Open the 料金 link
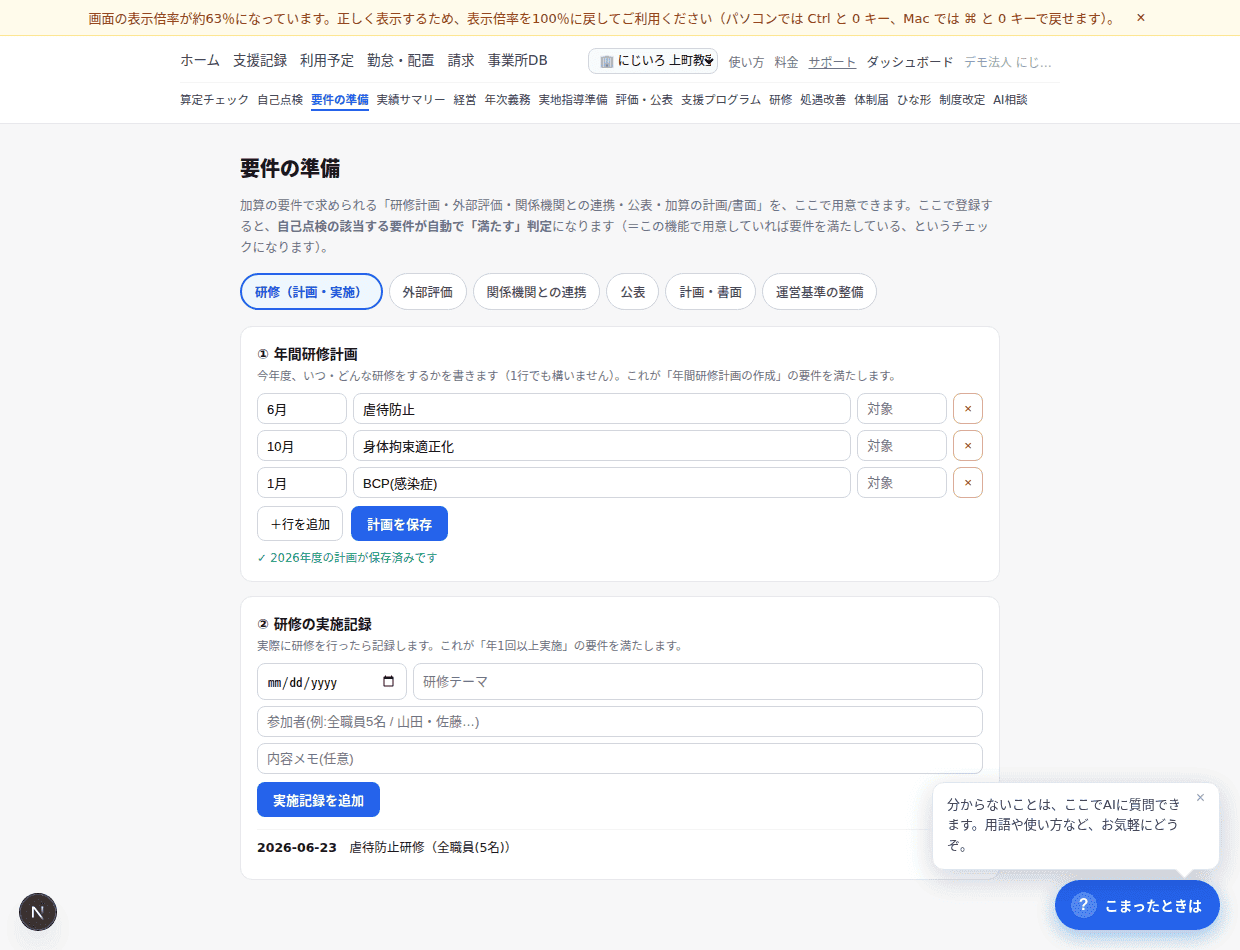This screenshot has height=950, width=1240. (787, 62)
